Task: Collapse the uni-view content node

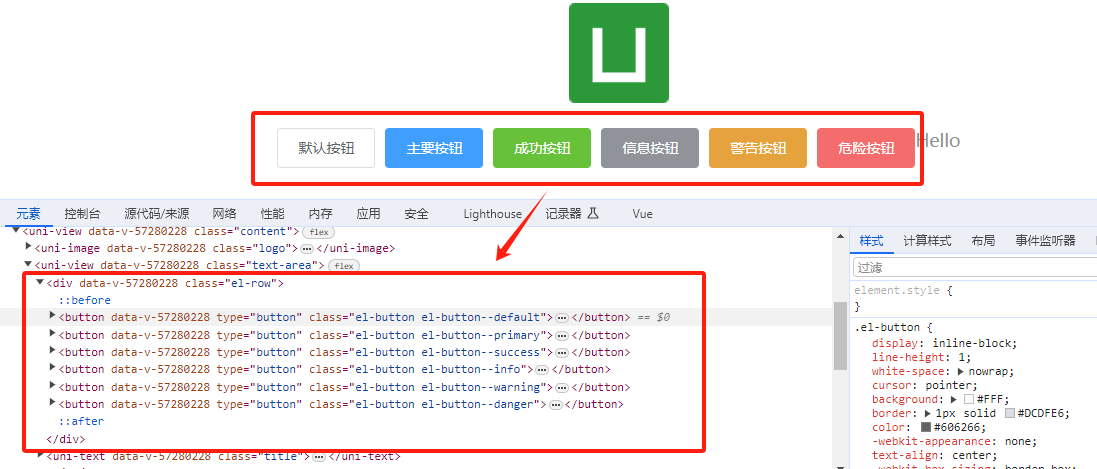Action: click(x=16, y=230)
